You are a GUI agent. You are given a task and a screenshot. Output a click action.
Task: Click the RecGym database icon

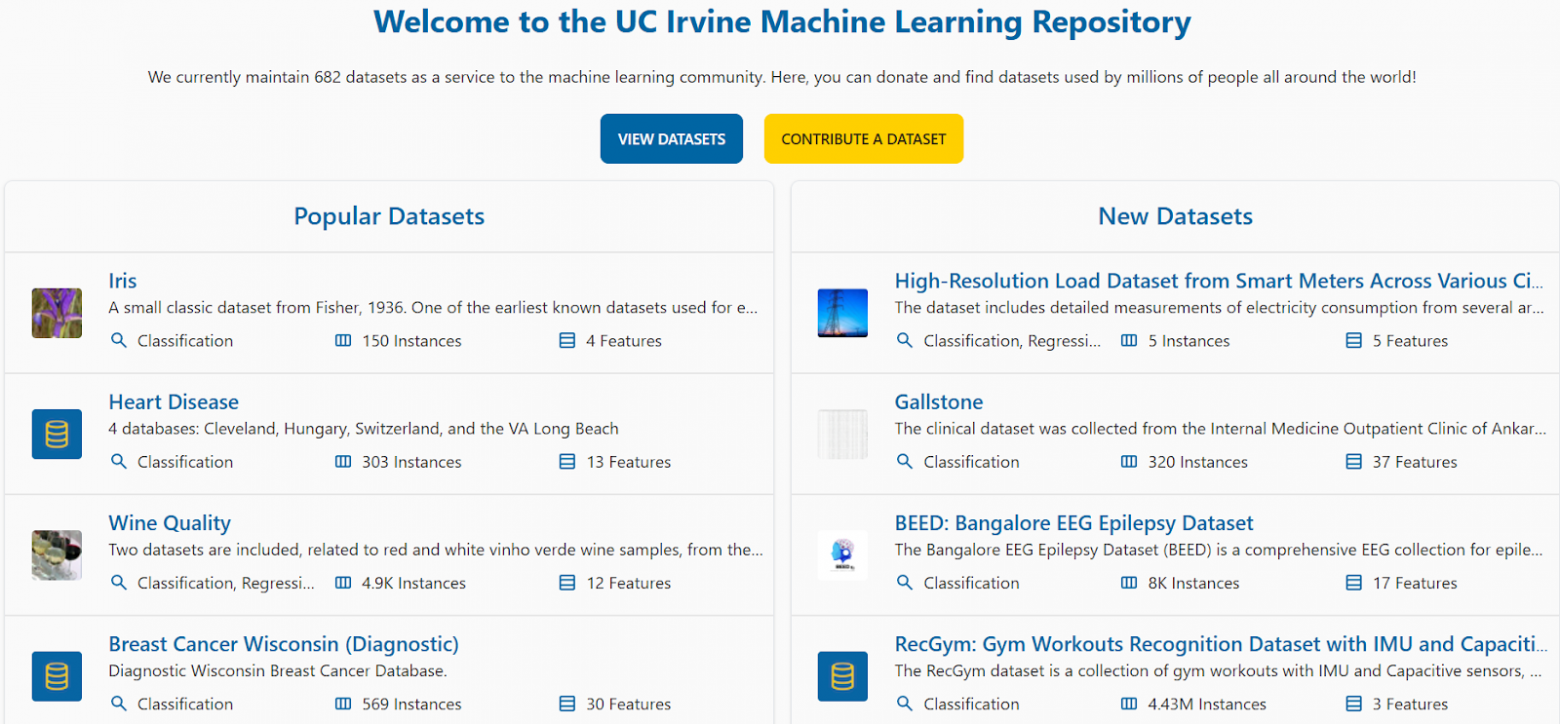pyautogui.click(x=843, y=676)
